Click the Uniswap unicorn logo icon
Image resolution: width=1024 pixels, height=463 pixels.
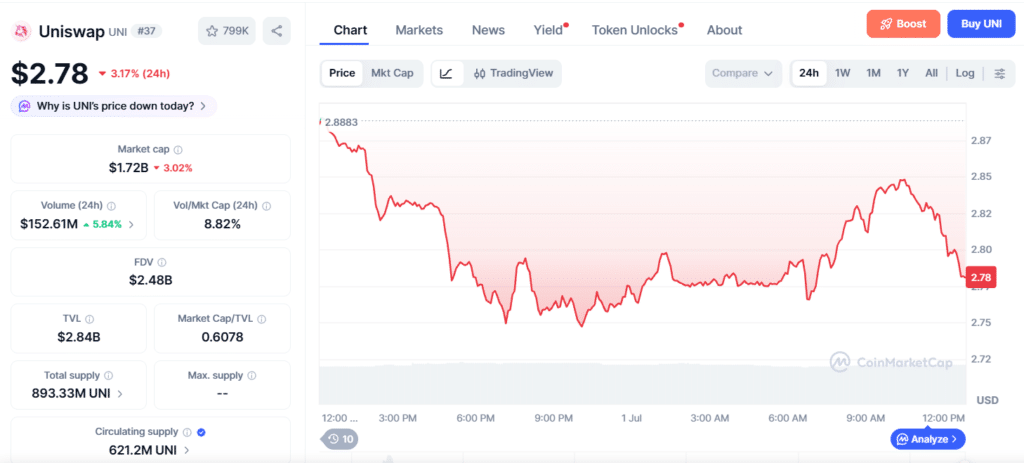click(23, 31)
